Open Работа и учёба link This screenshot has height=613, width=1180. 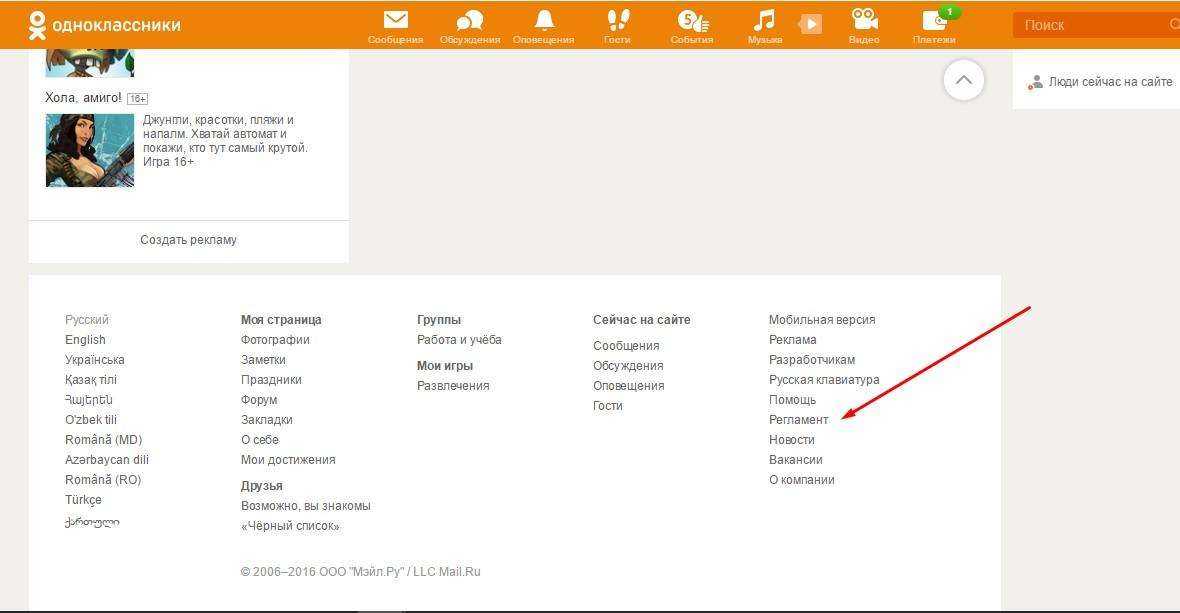(x=459, y=340)
